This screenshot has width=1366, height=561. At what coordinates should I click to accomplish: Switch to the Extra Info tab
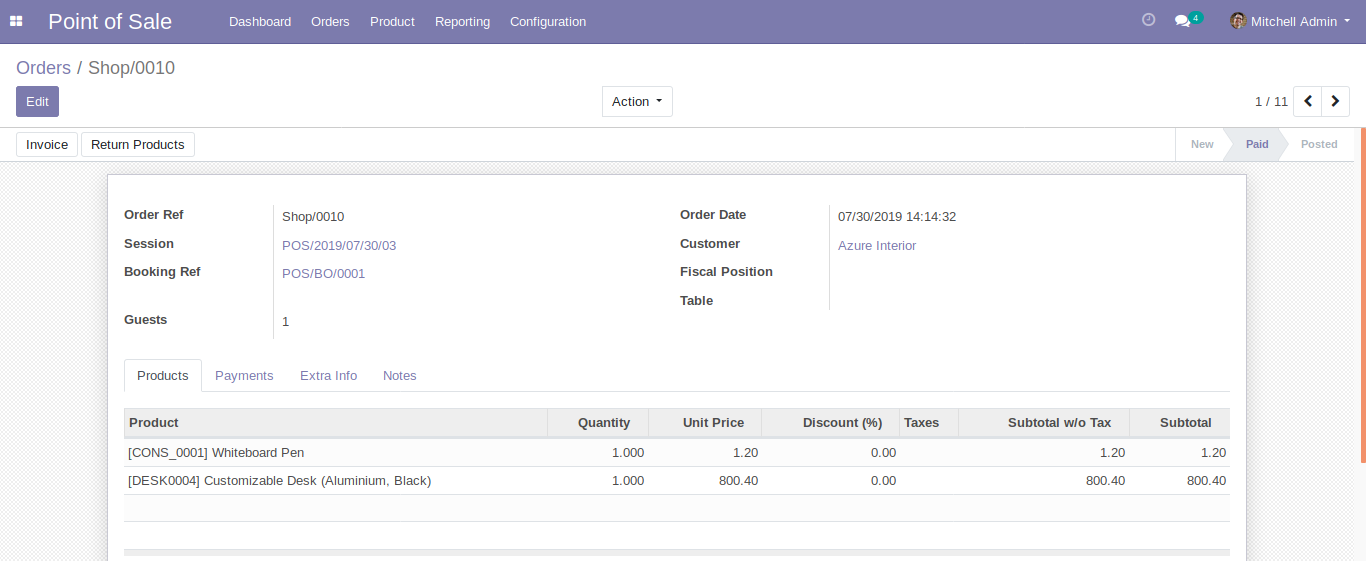click(328, 375)
